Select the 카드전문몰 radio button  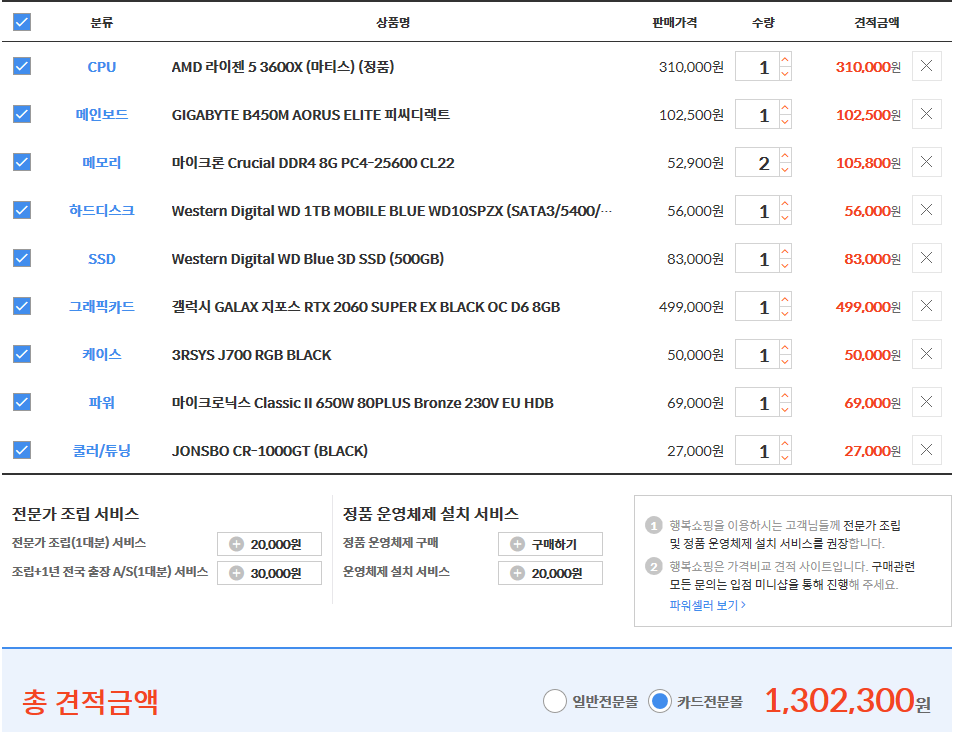(659, 701)
